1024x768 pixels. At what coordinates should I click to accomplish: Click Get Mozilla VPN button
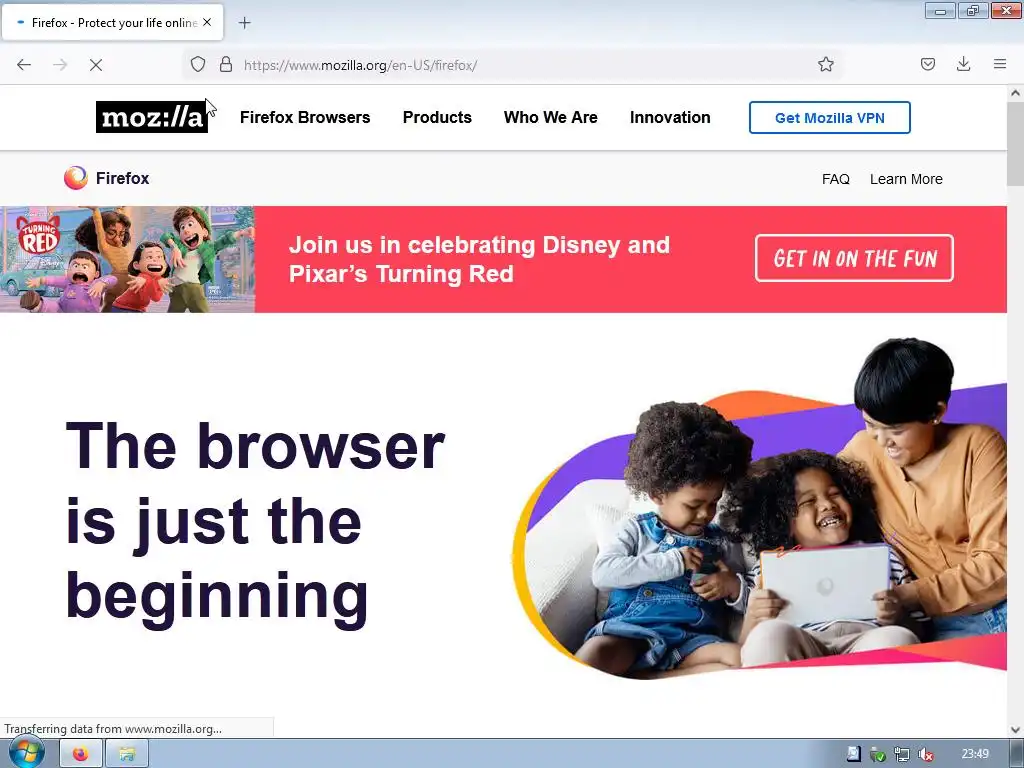coord(829,118)
